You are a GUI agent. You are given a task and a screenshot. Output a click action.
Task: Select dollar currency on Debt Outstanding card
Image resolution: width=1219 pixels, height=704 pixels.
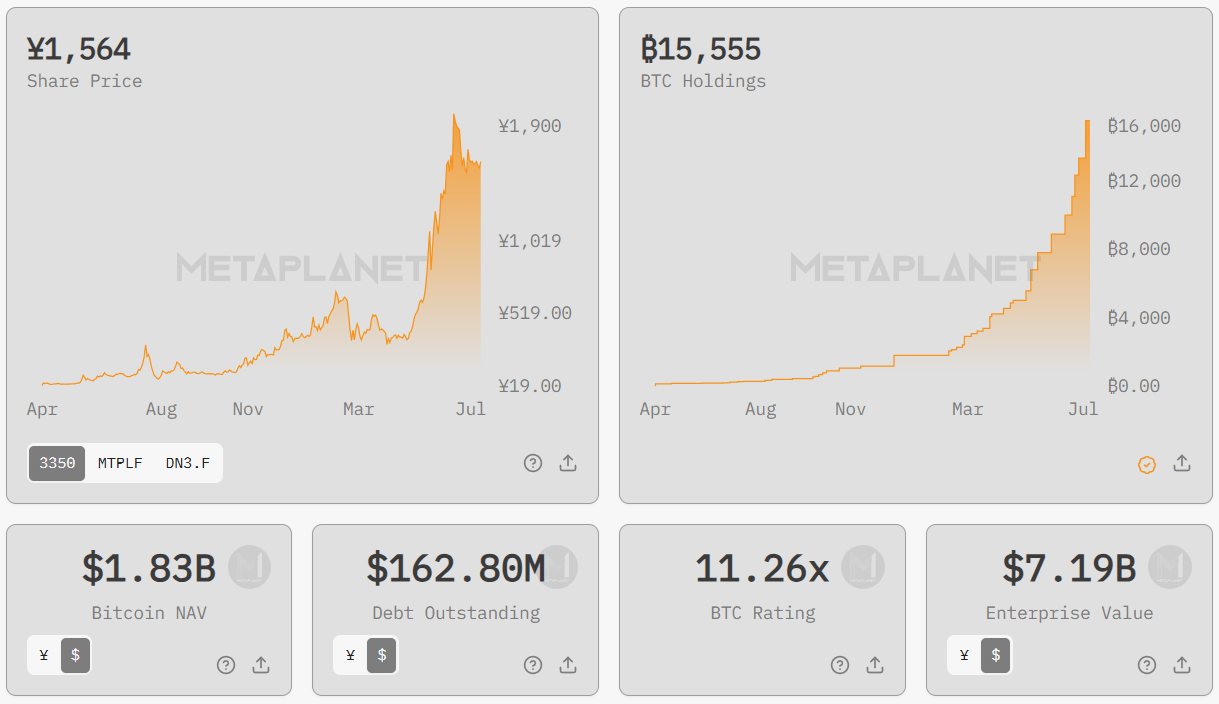(x=385, y=655)
